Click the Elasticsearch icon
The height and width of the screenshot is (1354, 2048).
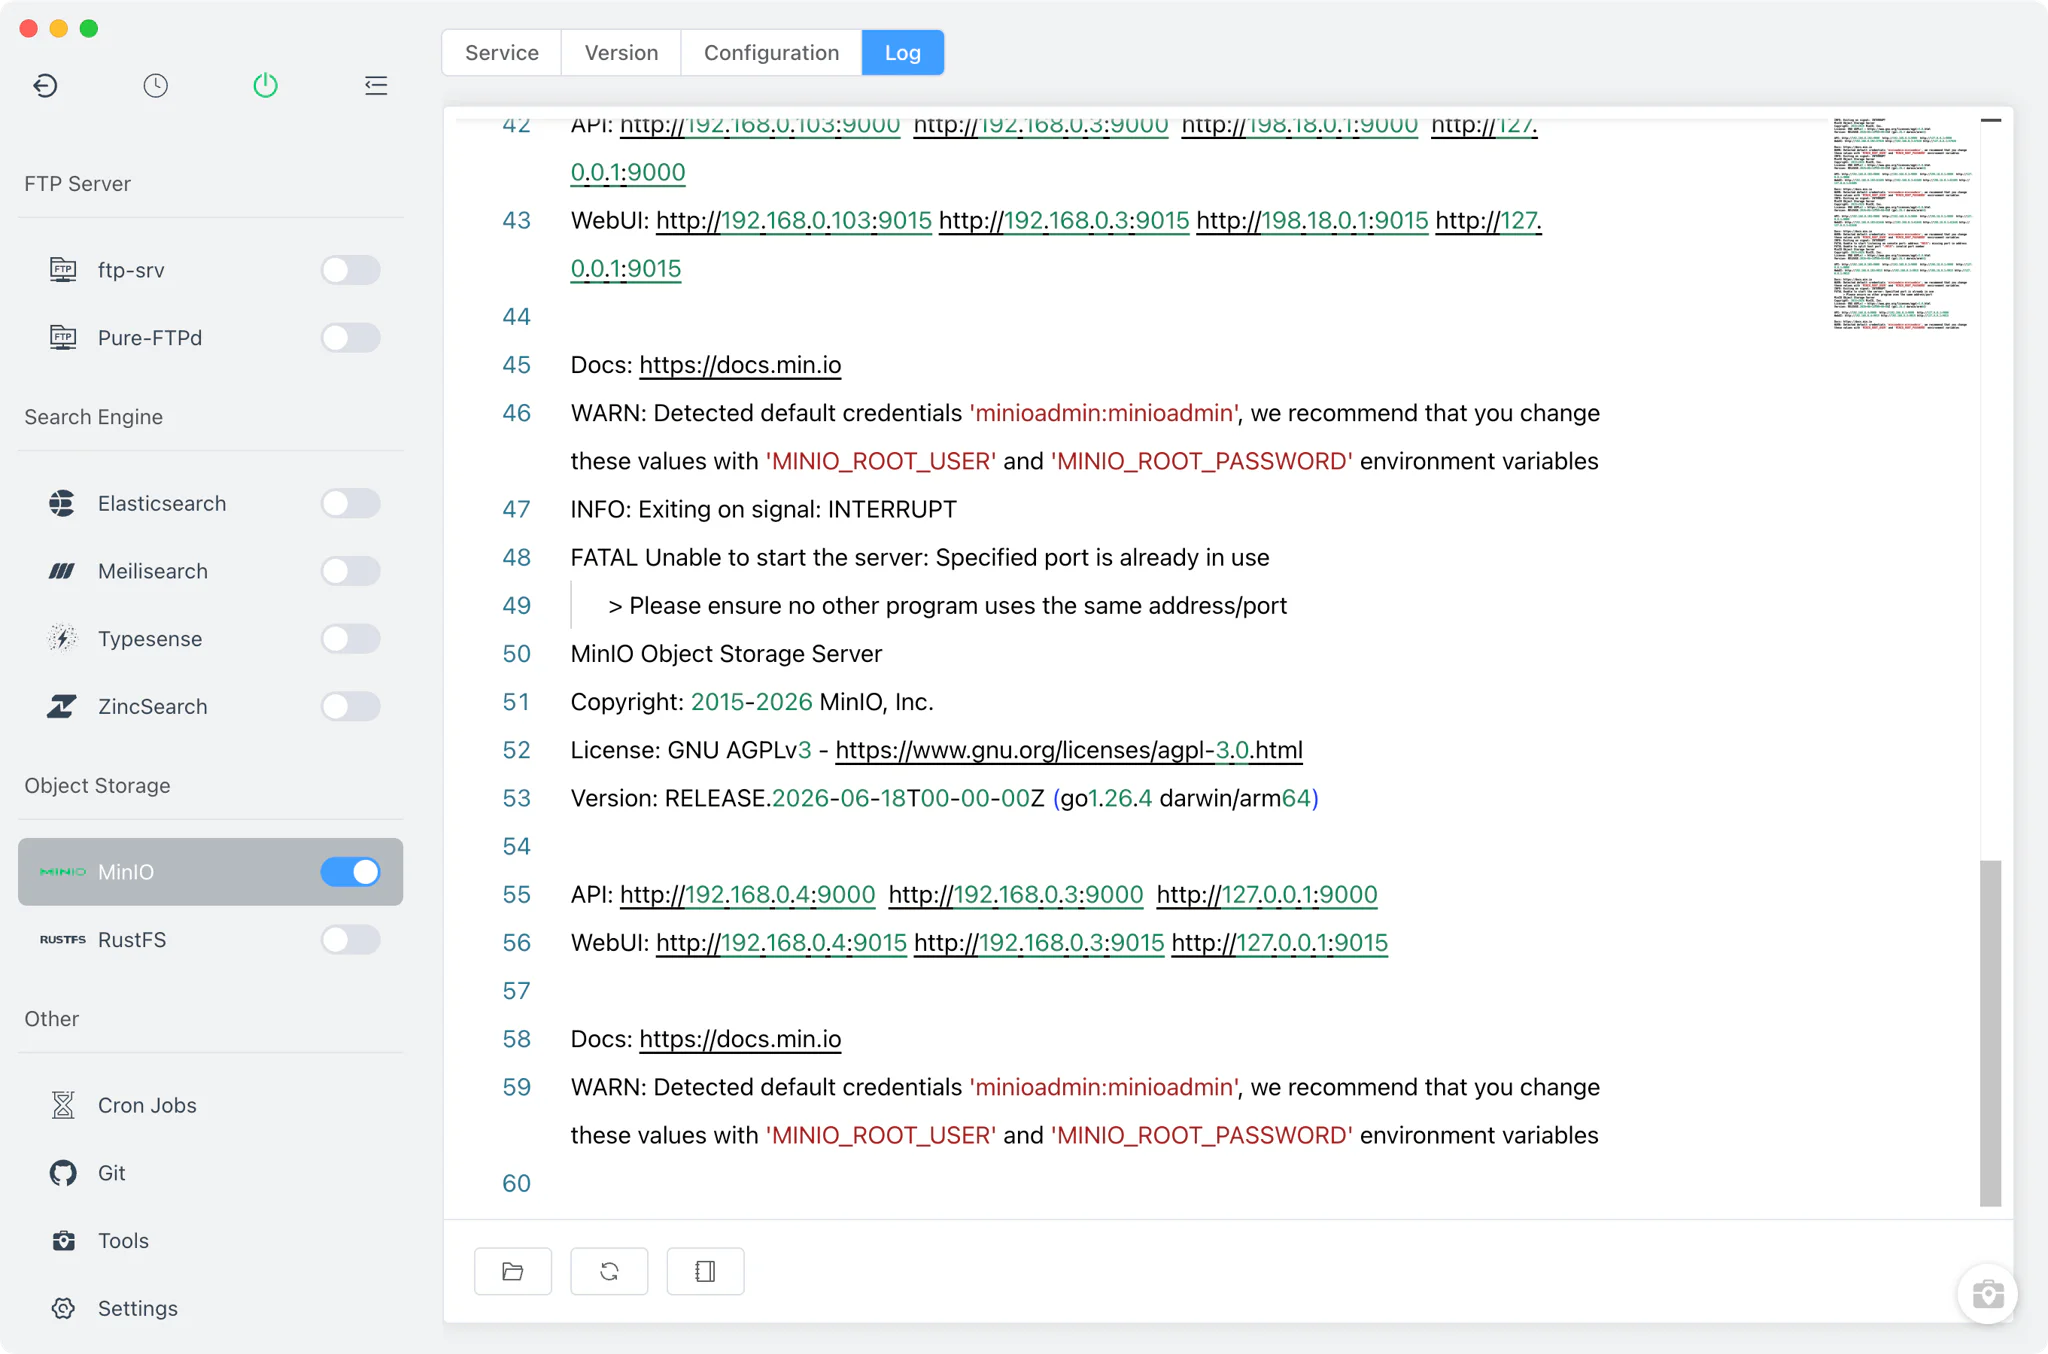coord(62,503)
